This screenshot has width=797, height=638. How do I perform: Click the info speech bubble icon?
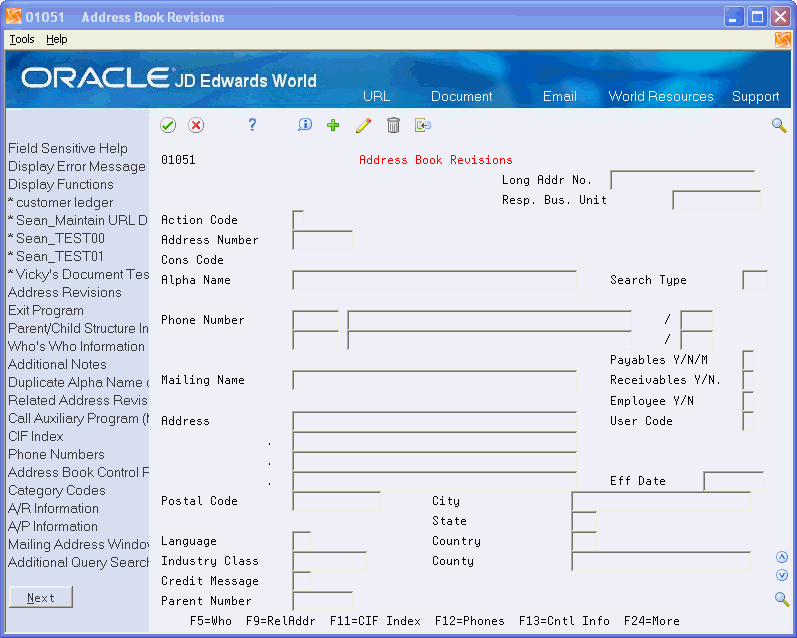pyautogui.click(x=305, y=125)
